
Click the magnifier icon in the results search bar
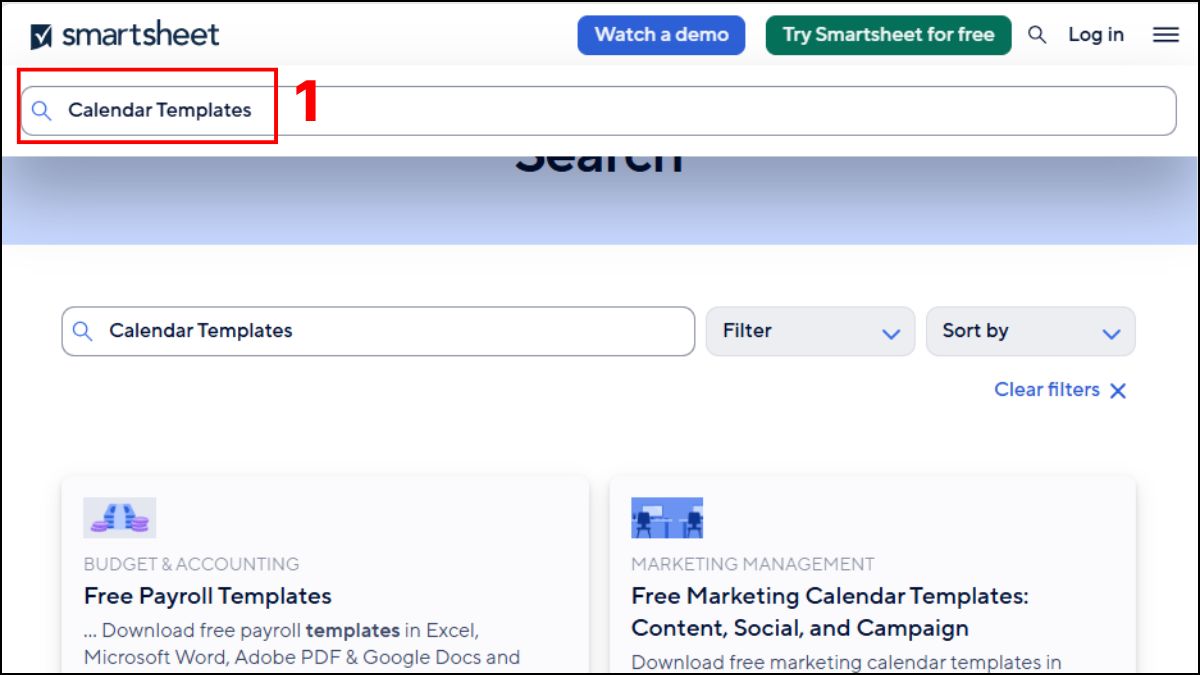(x=84, y=331)
